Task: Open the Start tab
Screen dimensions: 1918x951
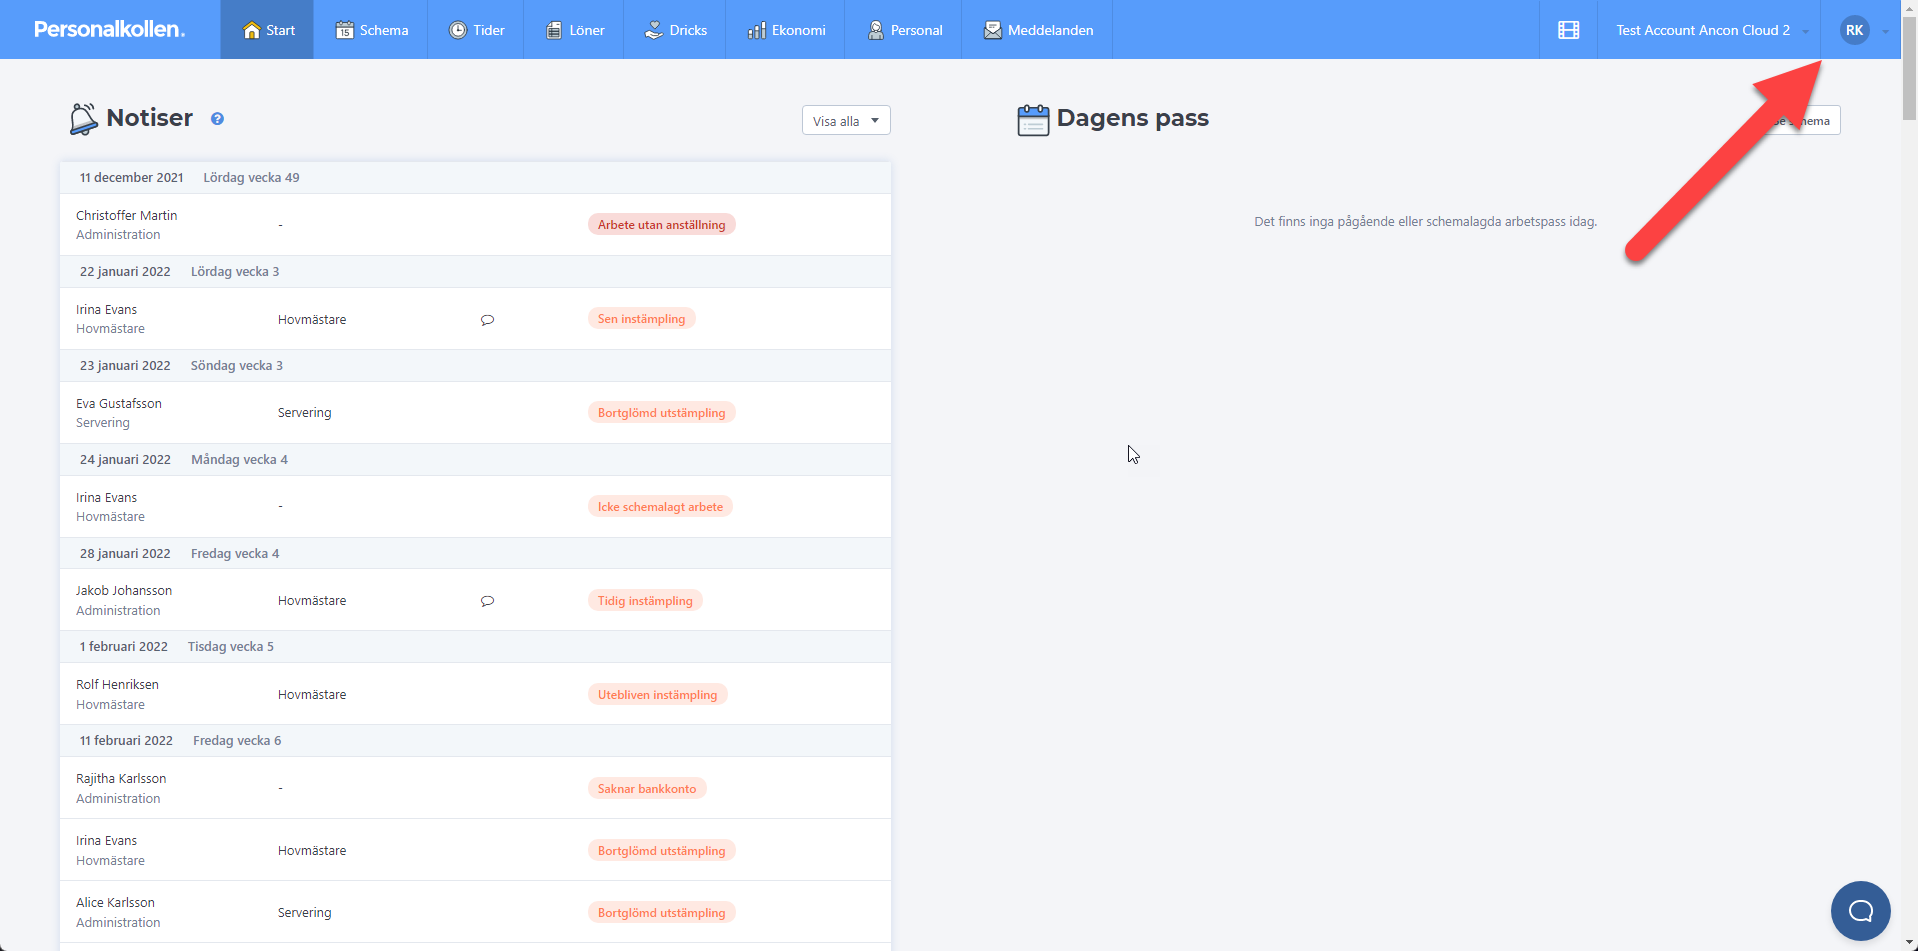Action: point(268,30)
